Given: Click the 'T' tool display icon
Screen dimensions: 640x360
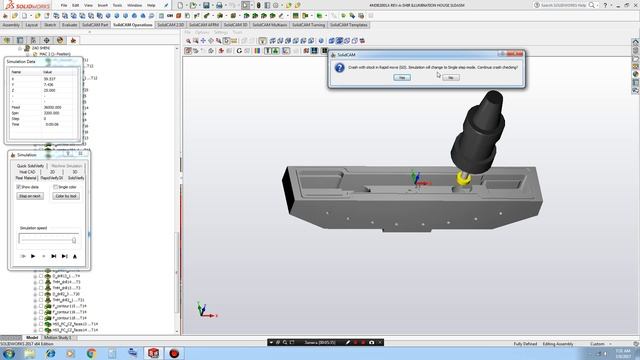Looking at the screenshot, I should point(268,51).
